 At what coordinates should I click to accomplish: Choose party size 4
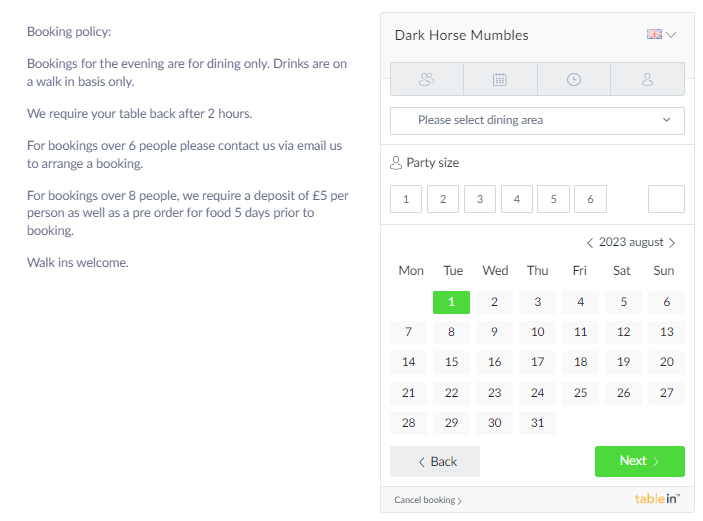pos(516,199)
